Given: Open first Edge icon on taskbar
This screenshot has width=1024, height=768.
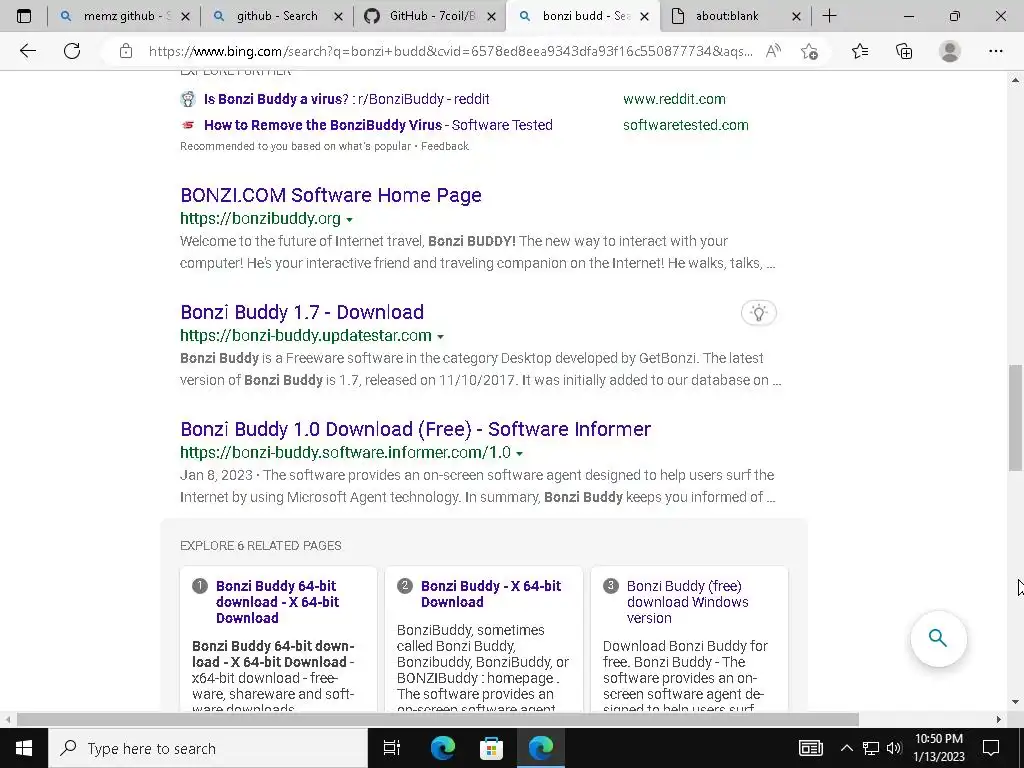Looking at the screenshot, I should click(443, 748).
